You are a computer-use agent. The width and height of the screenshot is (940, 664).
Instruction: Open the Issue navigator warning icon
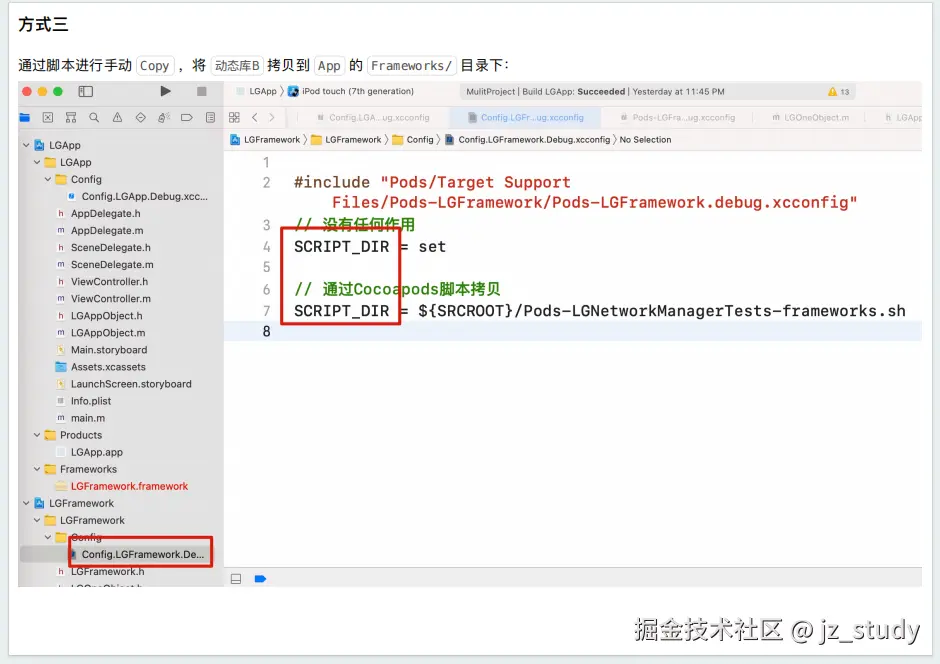118,117
